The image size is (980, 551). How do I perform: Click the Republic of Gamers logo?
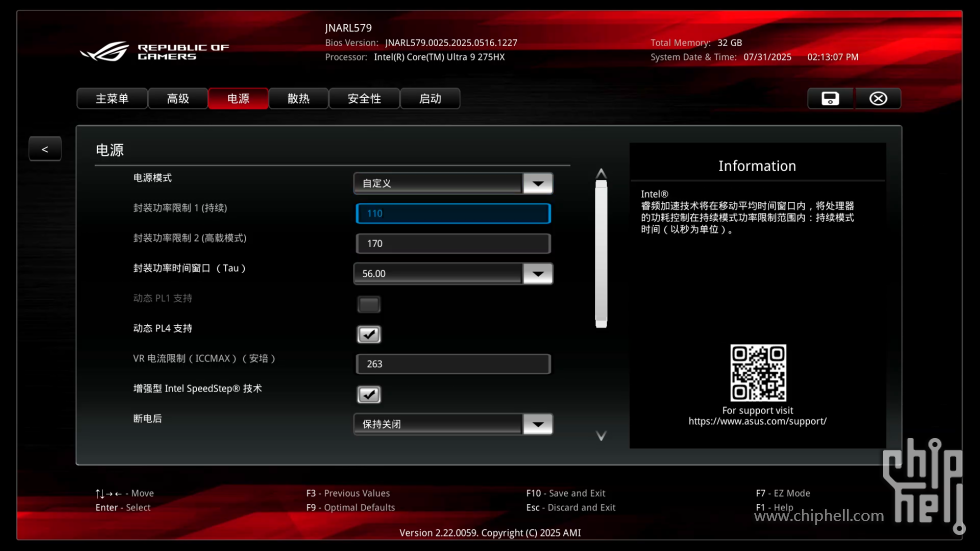[154, 51]
